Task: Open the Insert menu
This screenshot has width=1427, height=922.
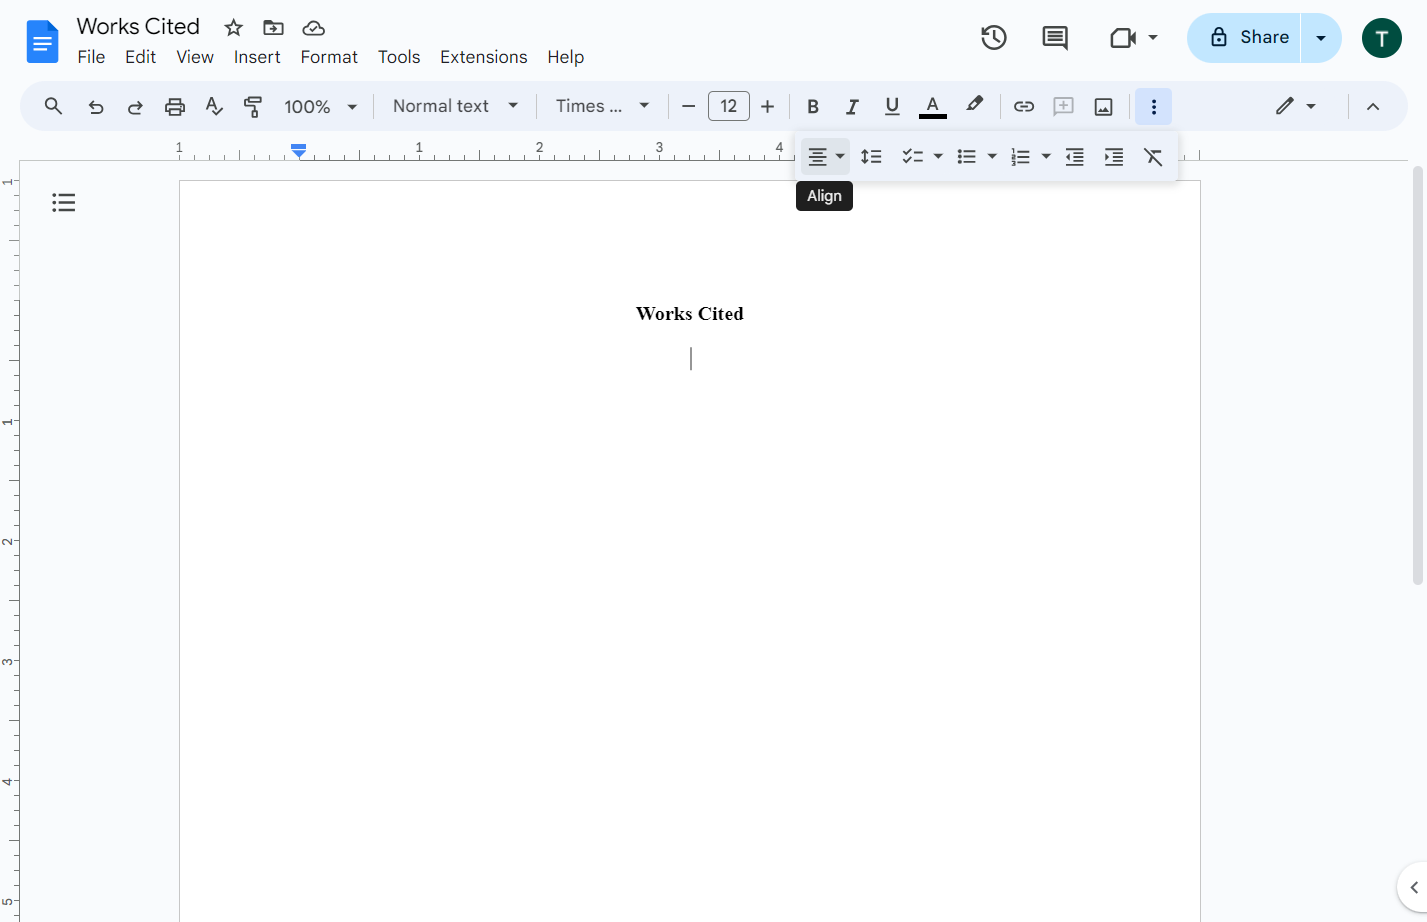Action: [x=257, y=57]
